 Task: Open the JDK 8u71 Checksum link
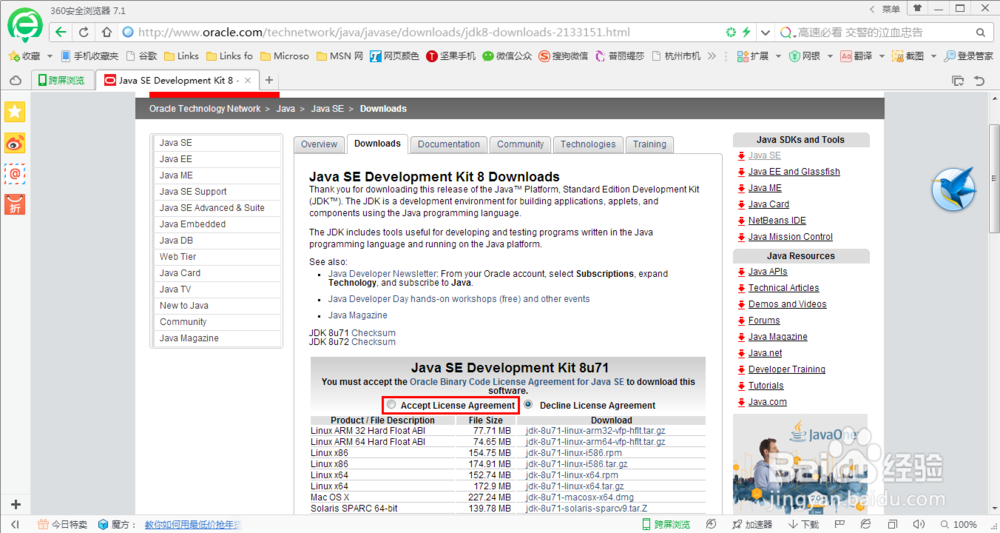[373, 333]
